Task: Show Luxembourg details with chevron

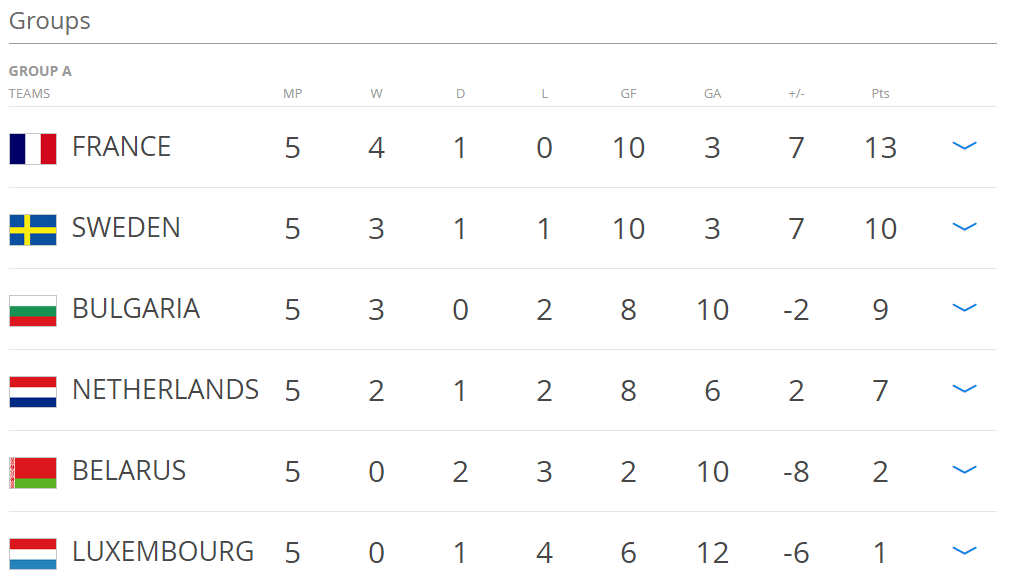Action: 964,551
